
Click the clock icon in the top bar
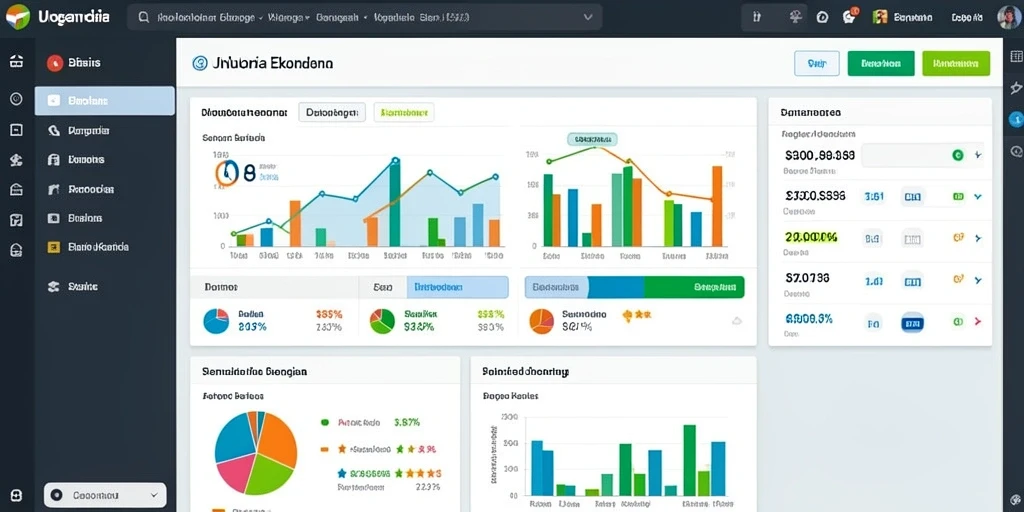[x=822, y=17]
